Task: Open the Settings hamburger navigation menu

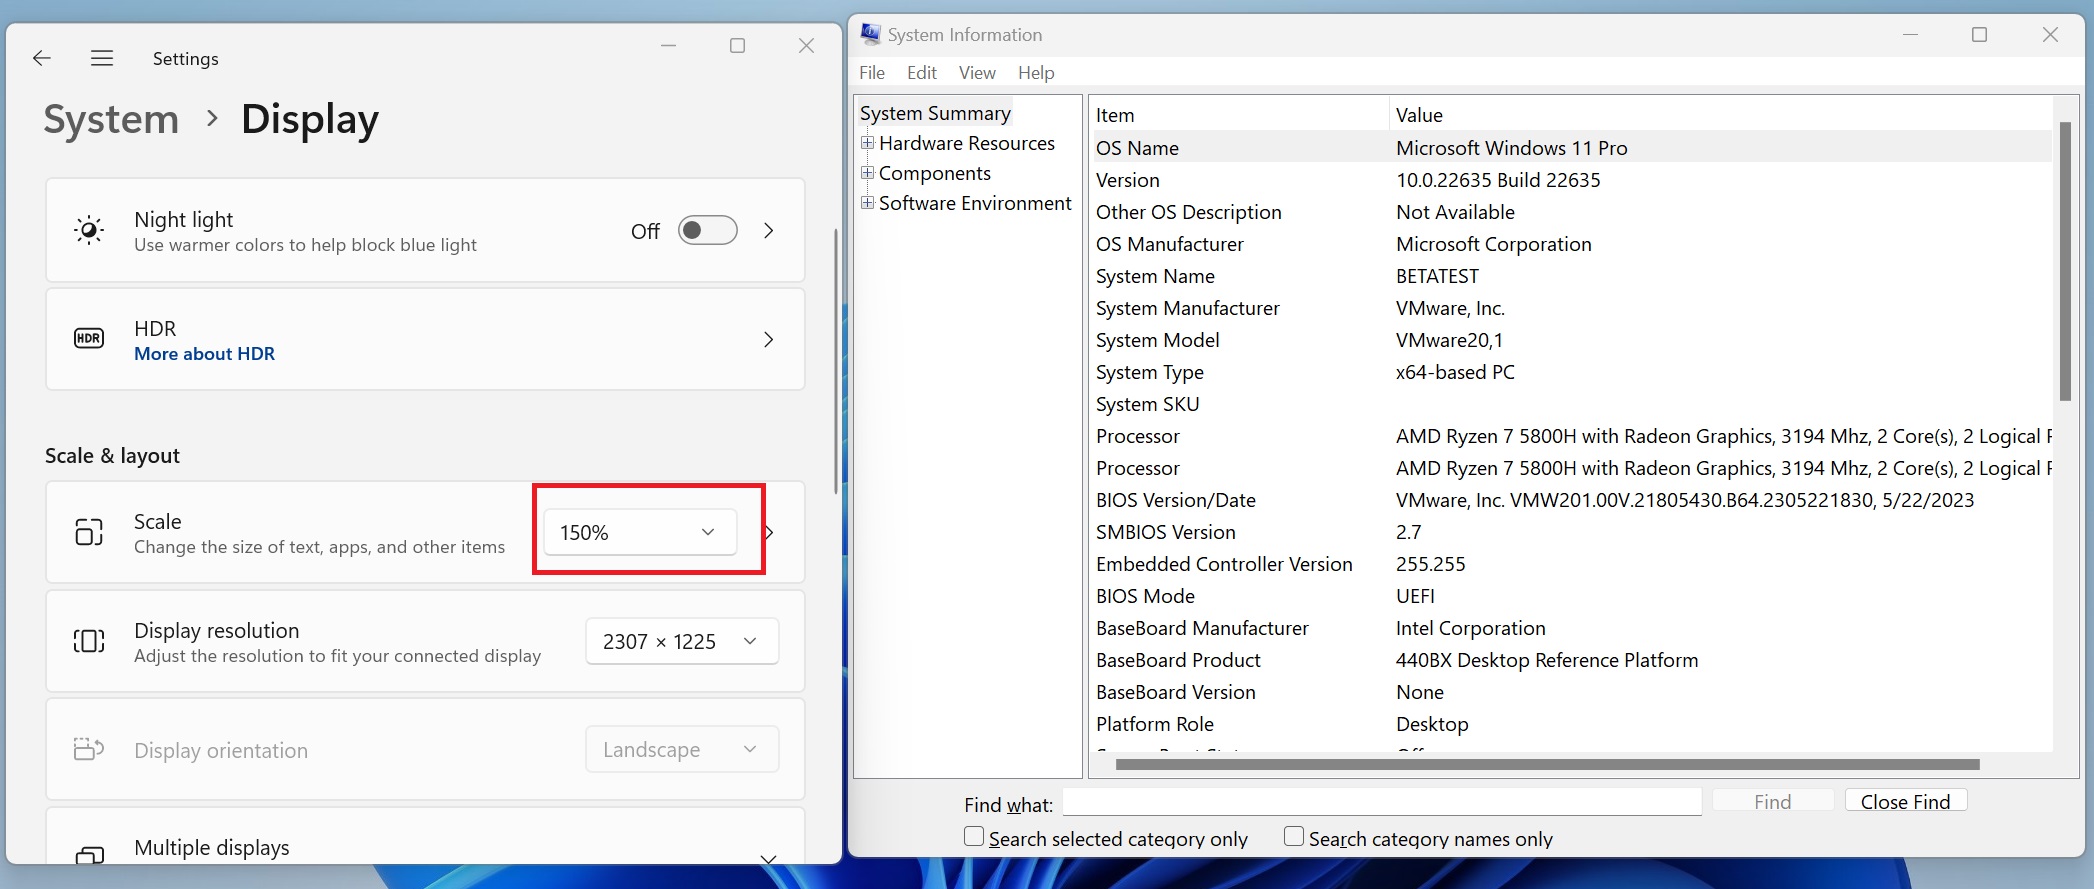Action: coord(101,58)
